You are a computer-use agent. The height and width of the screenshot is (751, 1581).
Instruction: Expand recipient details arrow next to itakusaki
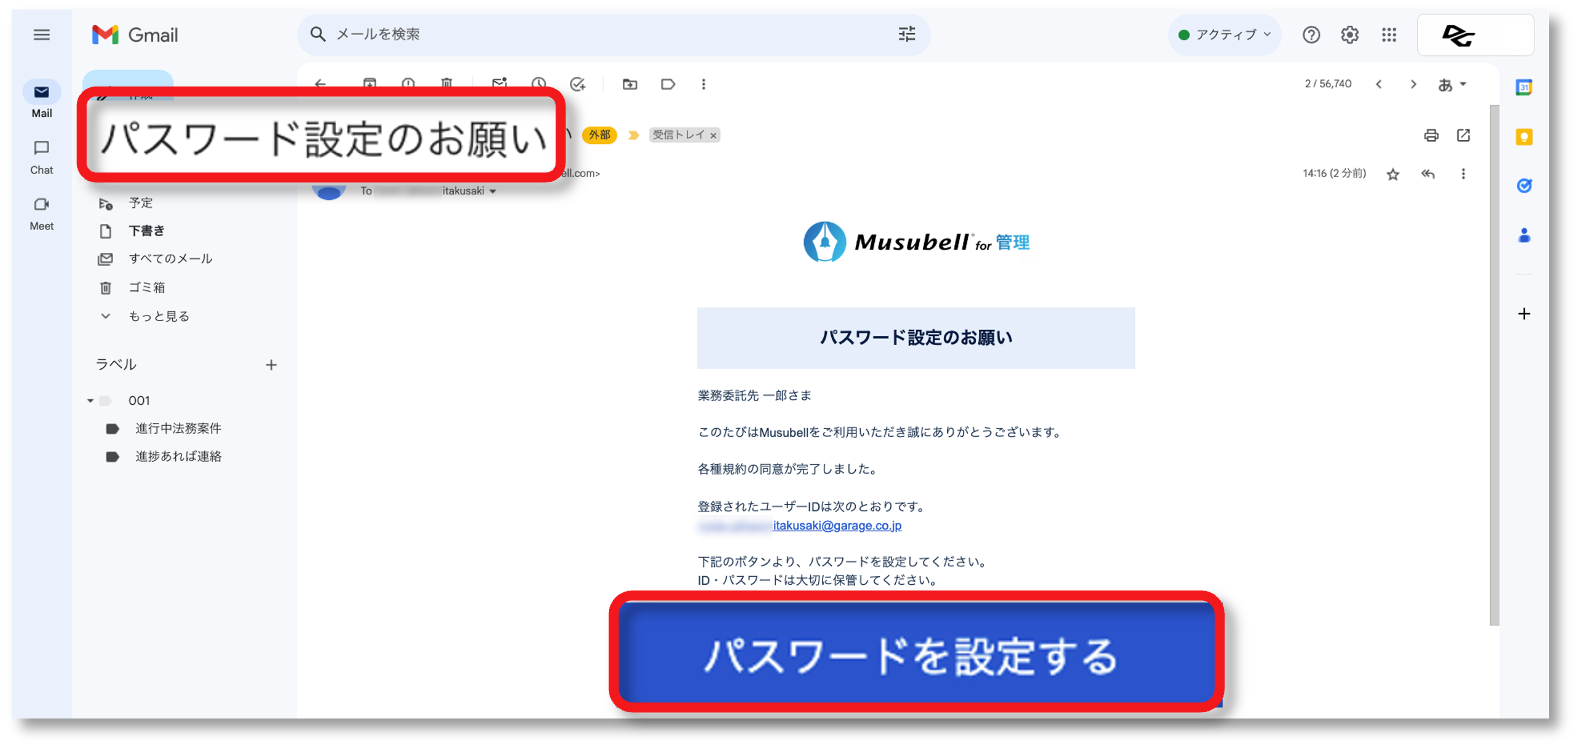point(492,191)
